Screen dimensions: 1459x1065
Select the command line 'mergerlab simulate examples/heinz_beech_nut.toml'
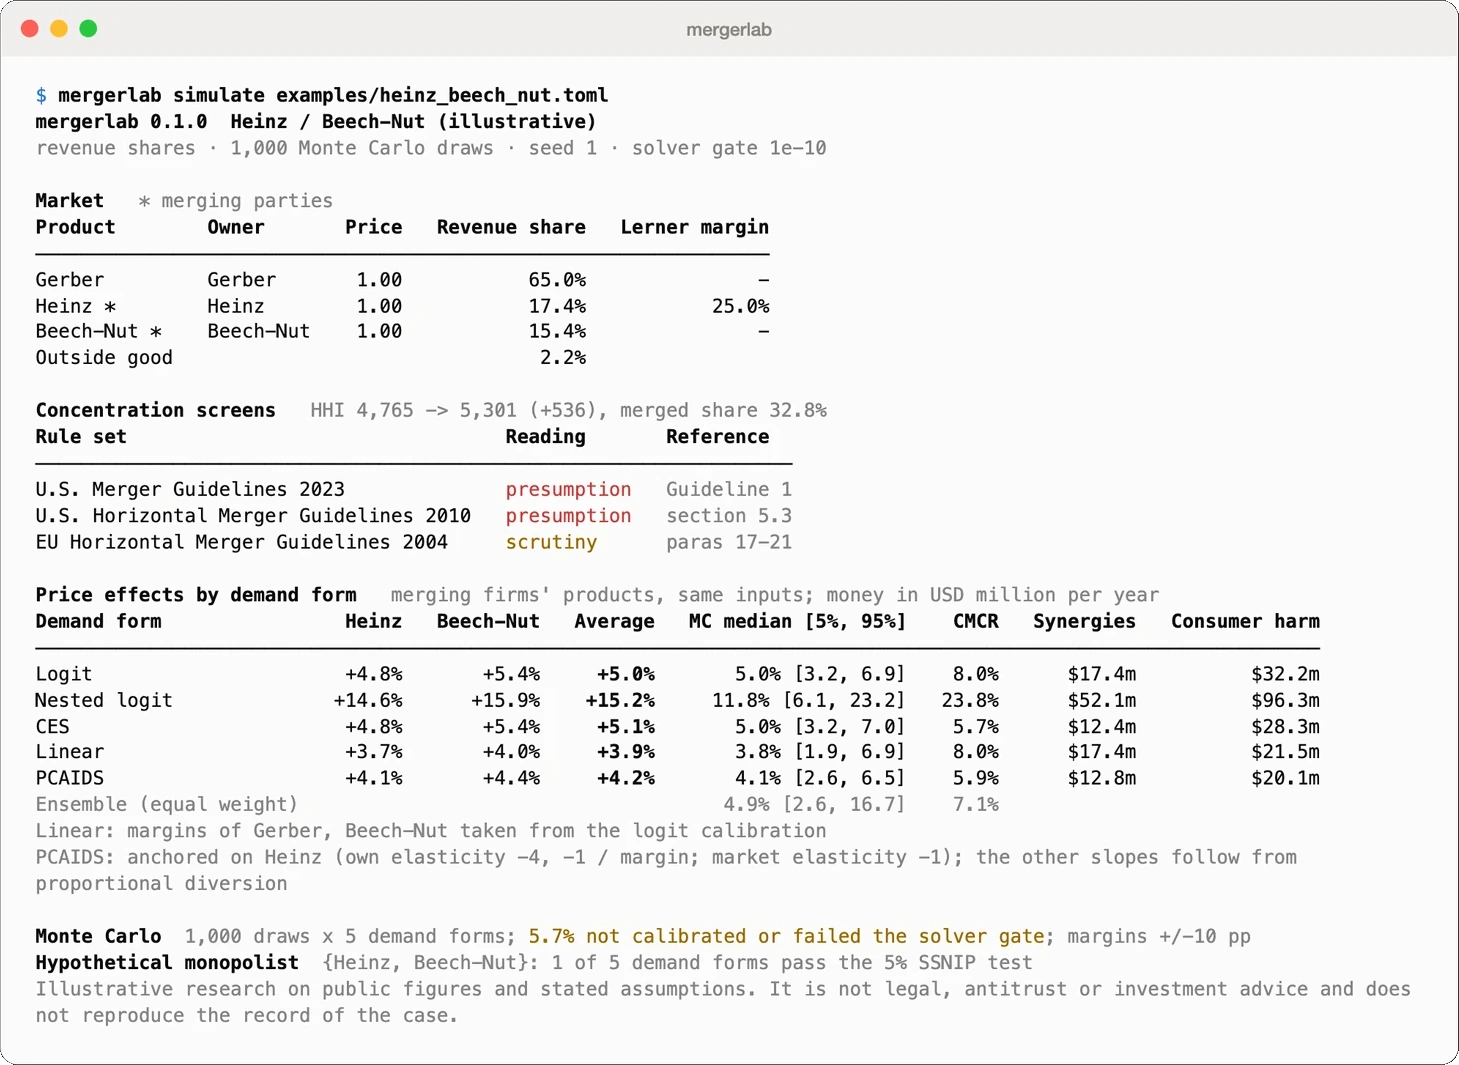(333, 95)
